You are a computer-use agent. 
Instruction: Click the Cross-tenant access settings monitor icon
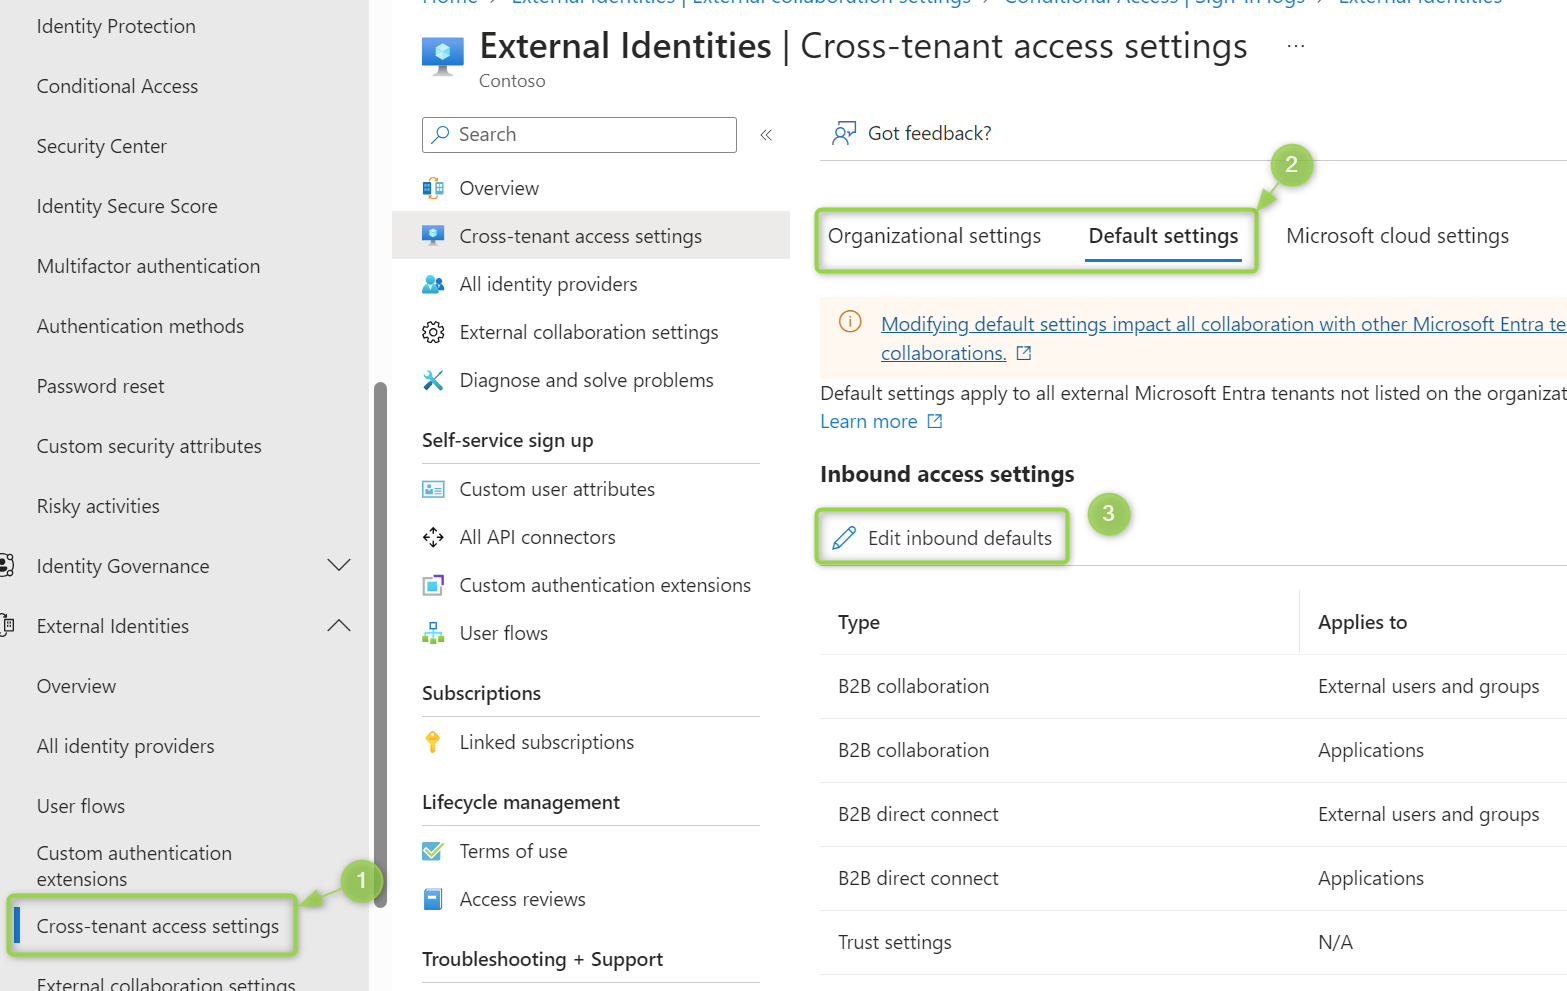coord(433,236)
